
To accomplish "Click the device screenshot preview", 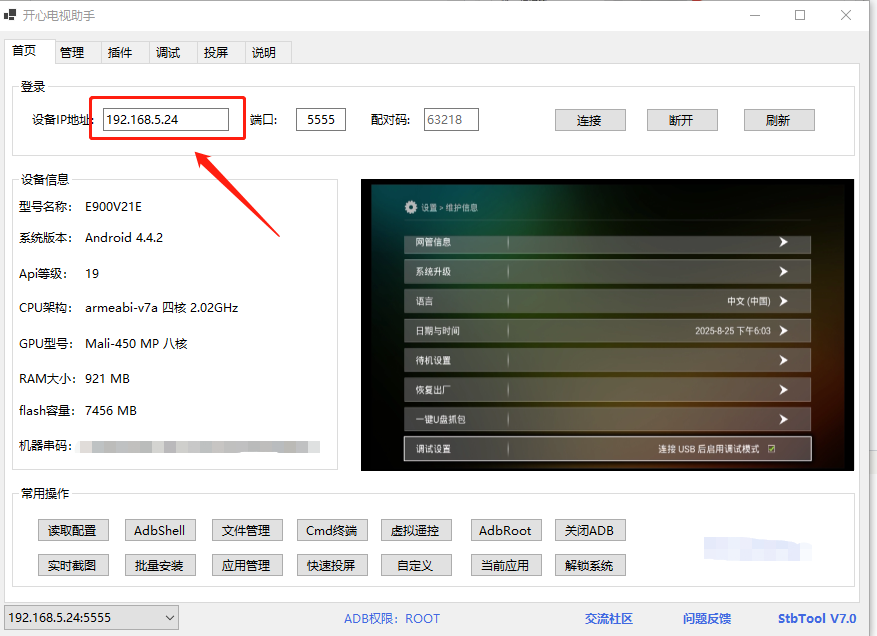I will (x=607, y=325).
